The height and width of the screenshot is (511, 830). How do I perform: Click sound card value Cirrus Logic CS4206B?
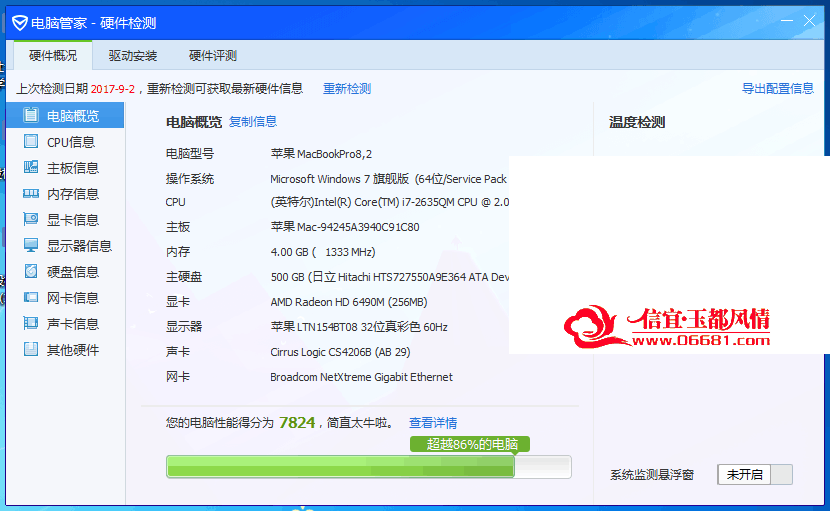tap(340, 352)
